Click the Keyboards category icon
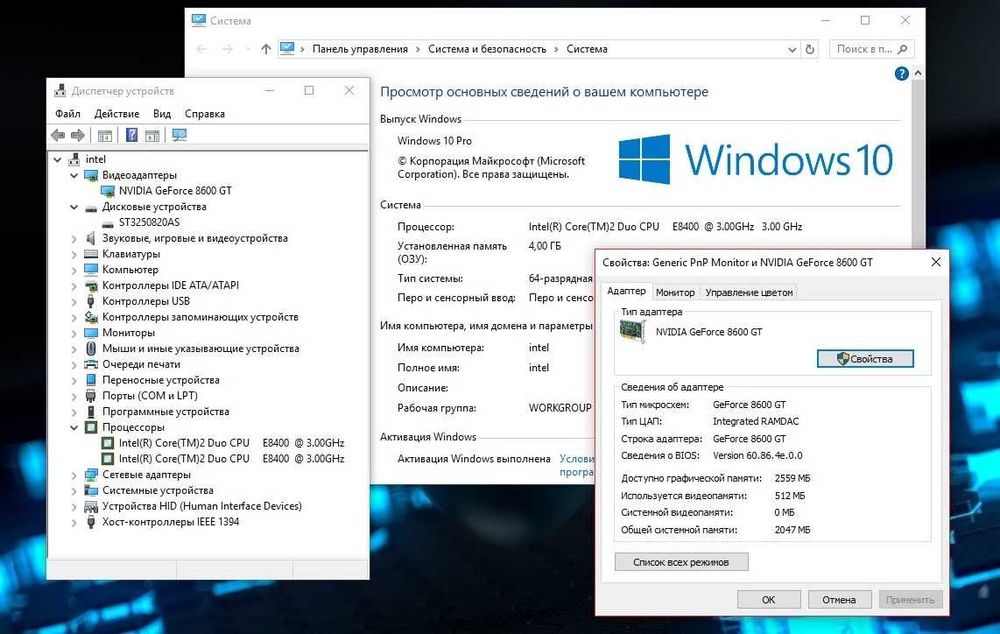The height and width of the screenshot is (634, 1000). [x=91, y=254]
